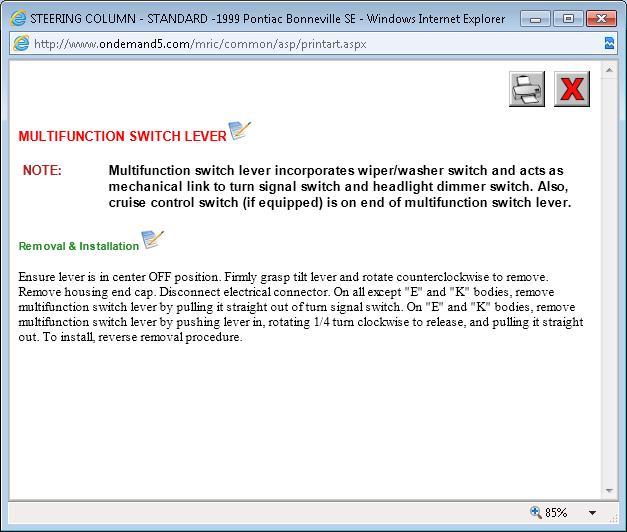This screenshot has width=627, height=532.
Task: Click the printer icon to print article
Action: click(527, 89)
